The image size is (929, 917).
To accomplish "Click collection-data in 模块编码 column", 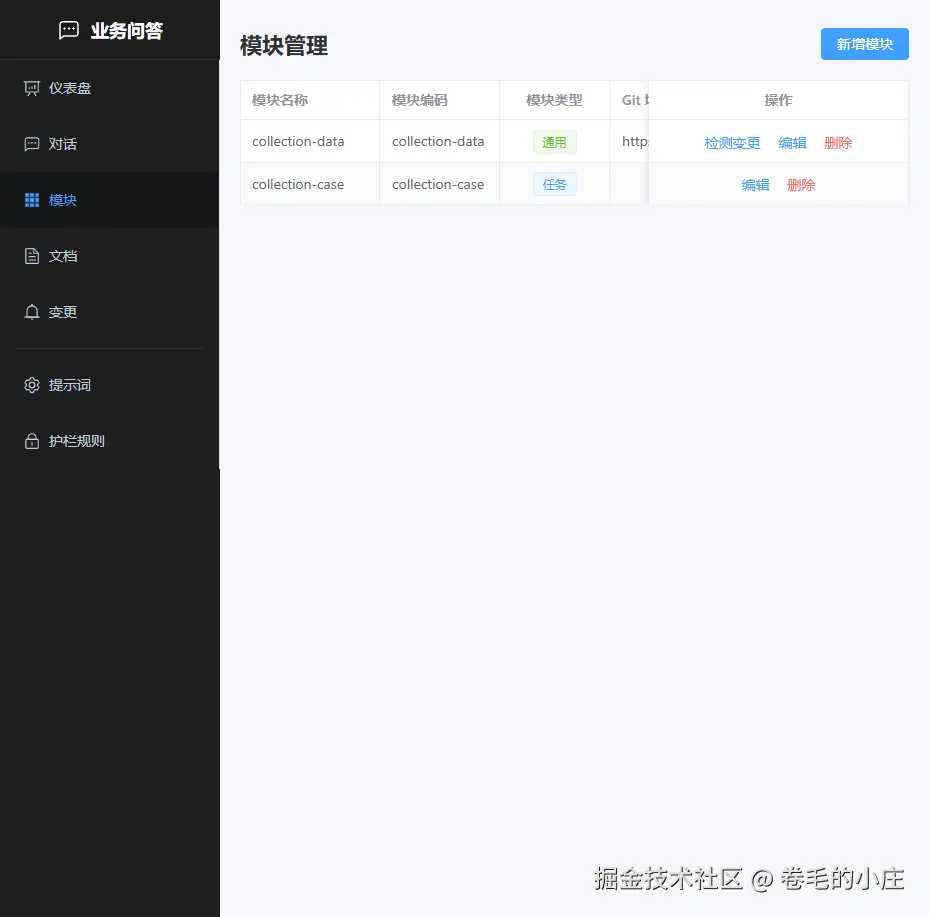I will click(438, 142).
